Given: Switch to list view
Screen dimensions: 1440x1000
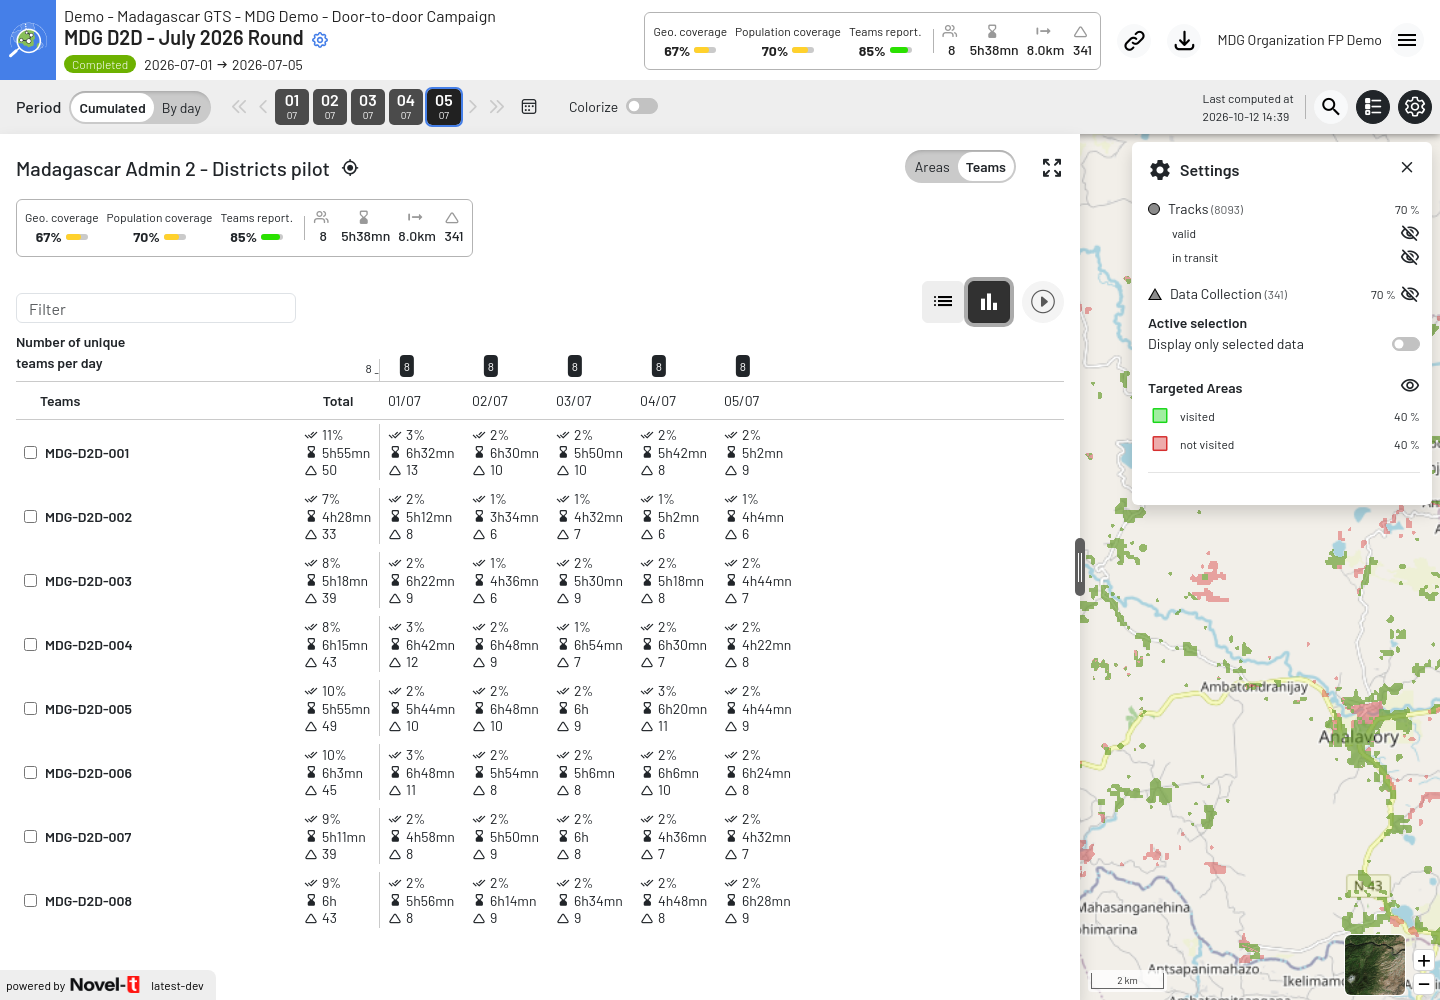Looking at the screenshot, I should pyautogui.click(x=943, y=301).
